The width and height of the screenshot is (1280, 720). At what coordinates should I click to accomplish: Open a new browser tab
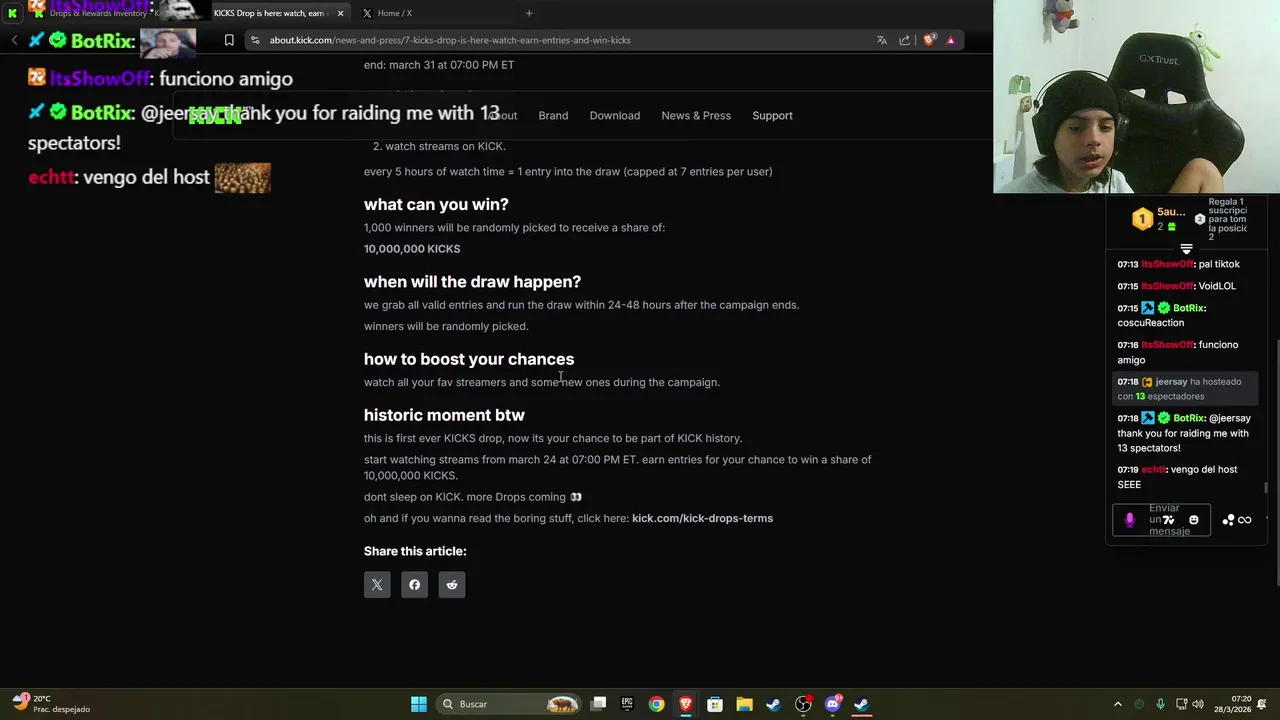[529, 13]
